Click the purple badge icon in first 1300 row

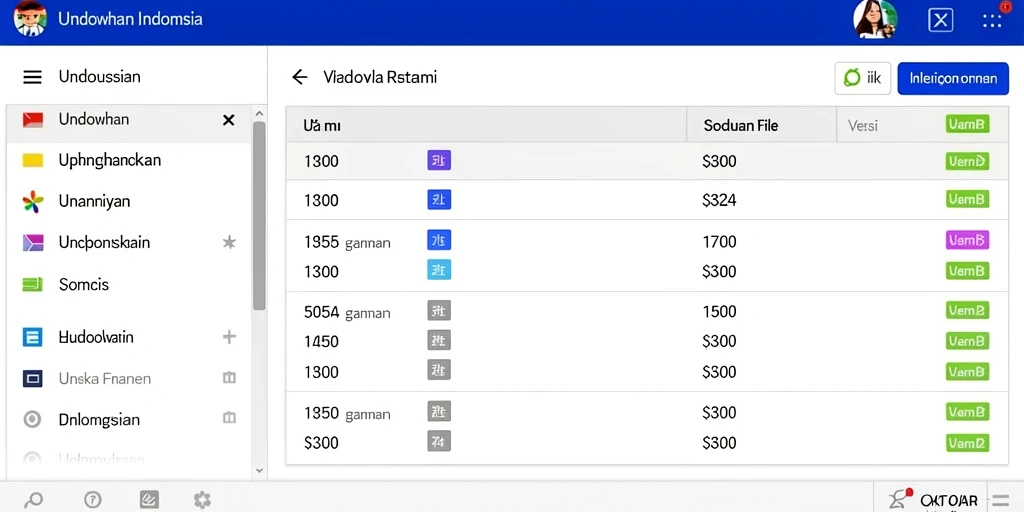(439, 161)
